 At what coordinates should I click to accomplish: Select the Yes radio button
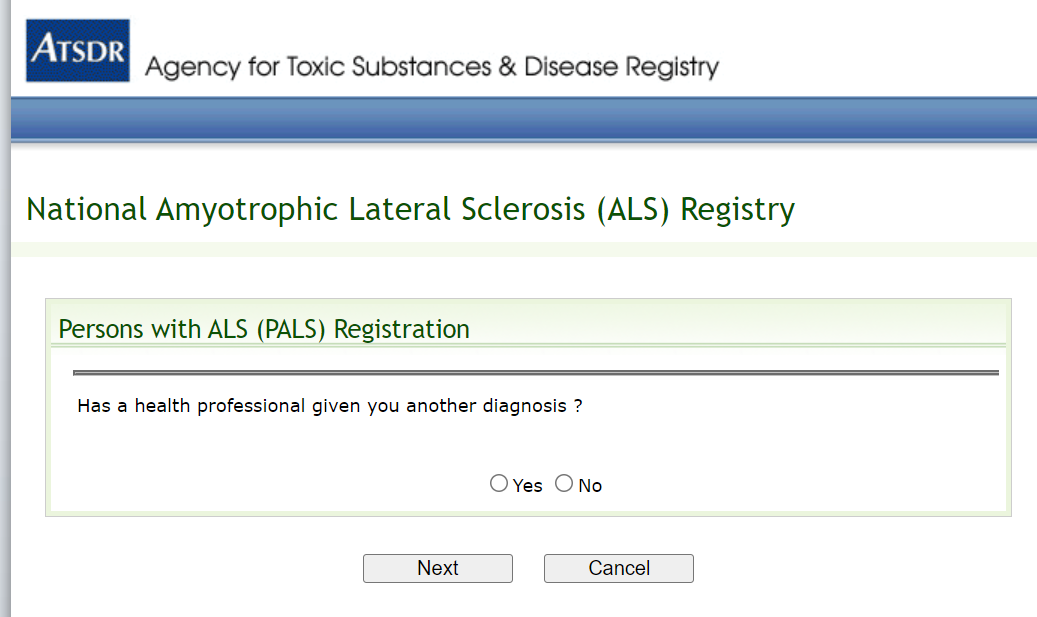(499, 484)
